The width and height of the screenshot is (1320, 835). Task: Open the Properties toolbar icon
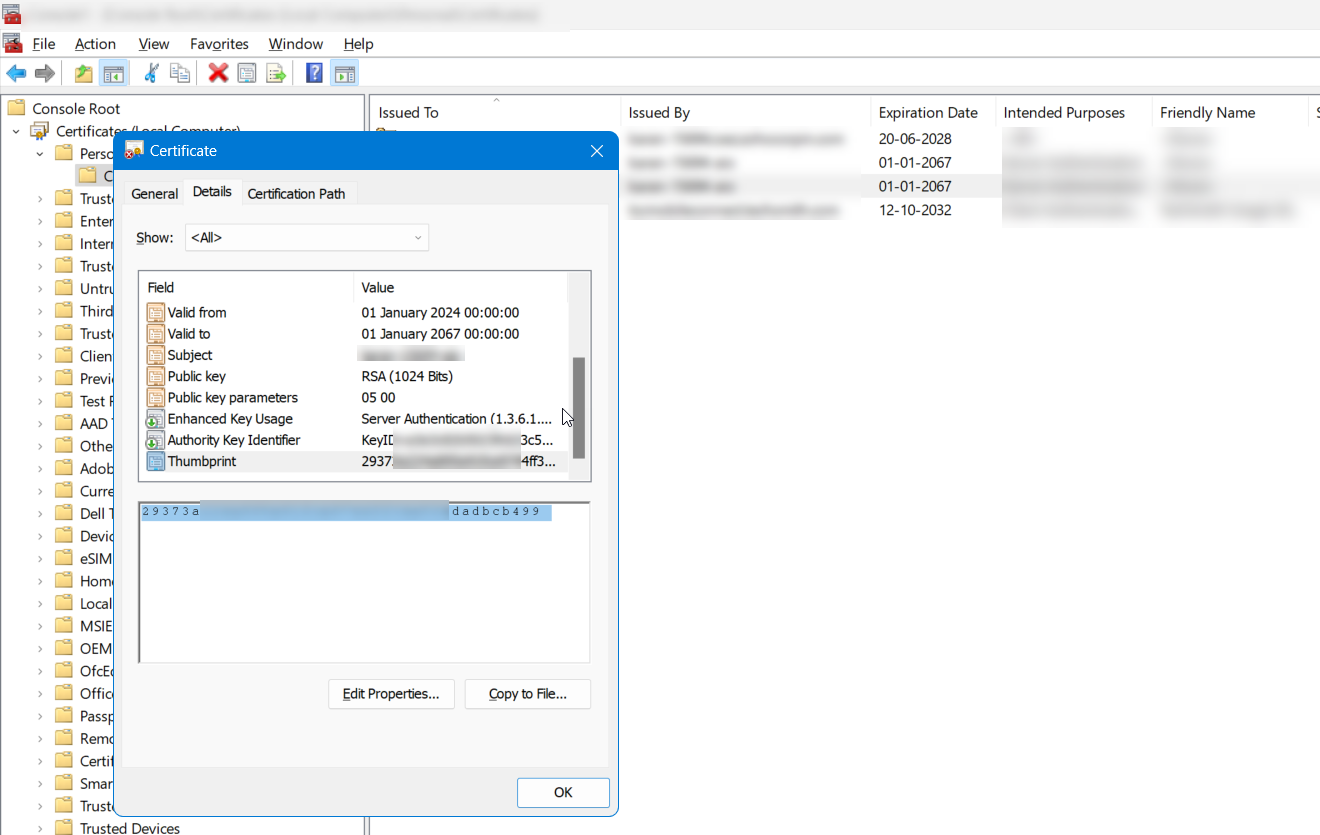point(247,73)
